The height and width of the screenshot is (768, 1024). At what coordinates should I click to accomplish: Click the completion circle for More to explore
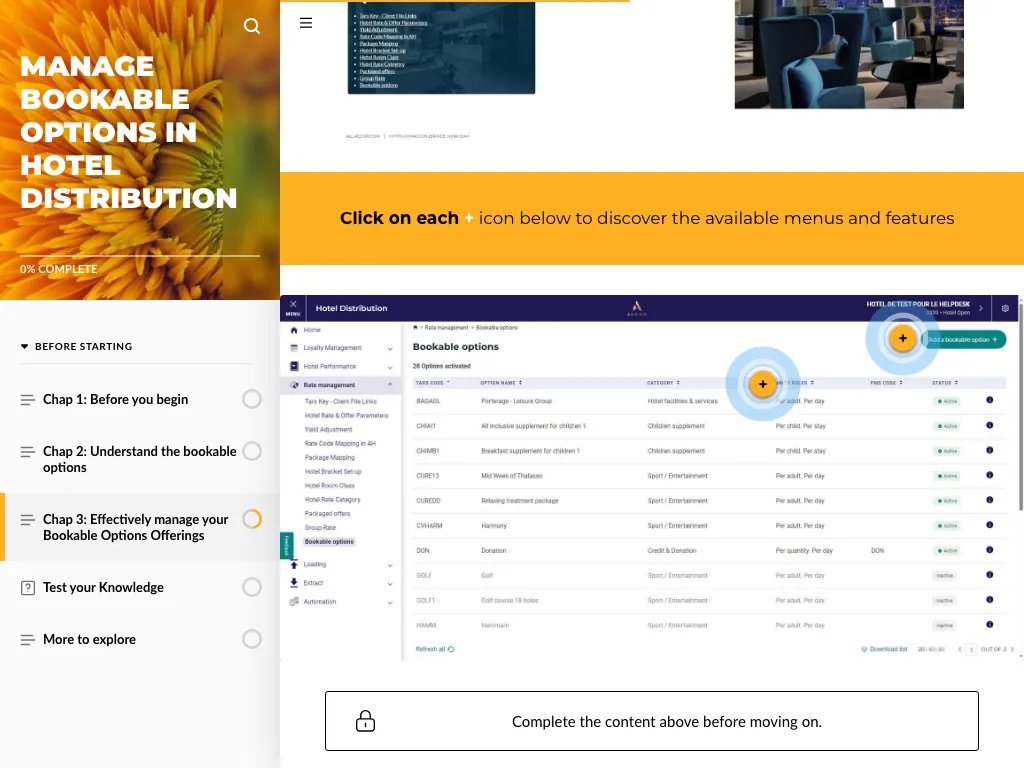252,639
